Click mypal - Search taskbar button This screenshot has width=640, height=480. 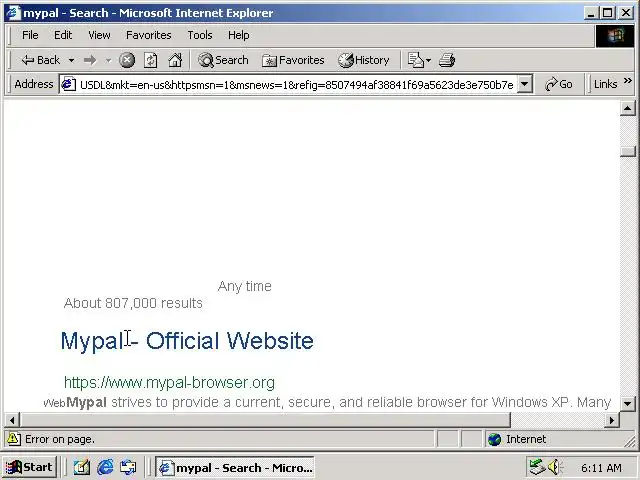pos(235,467)
